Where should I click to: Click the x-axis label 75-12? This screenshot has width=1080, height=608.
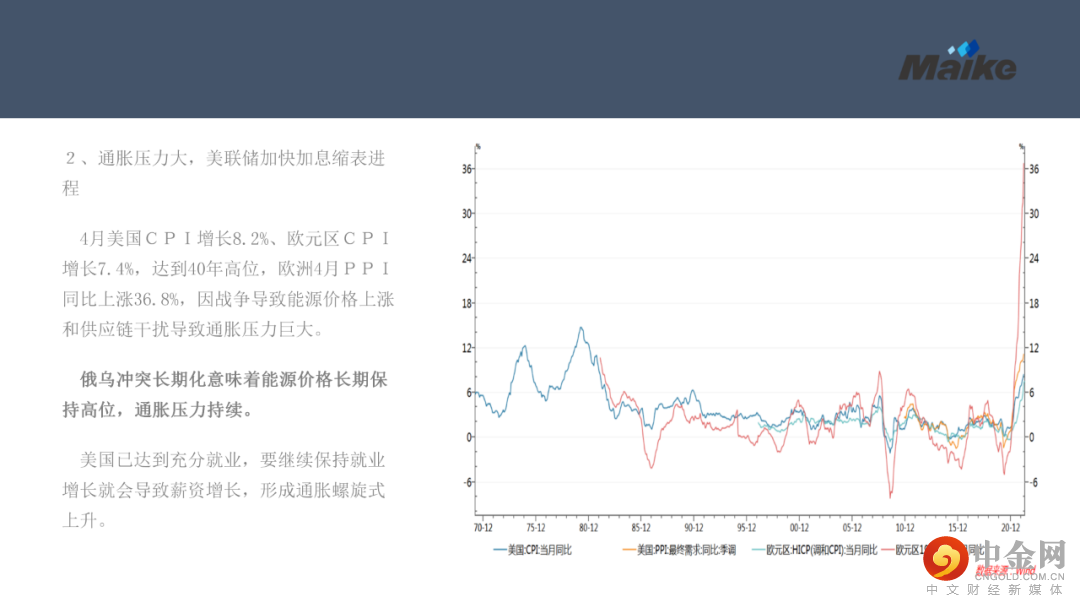[536, 528]
